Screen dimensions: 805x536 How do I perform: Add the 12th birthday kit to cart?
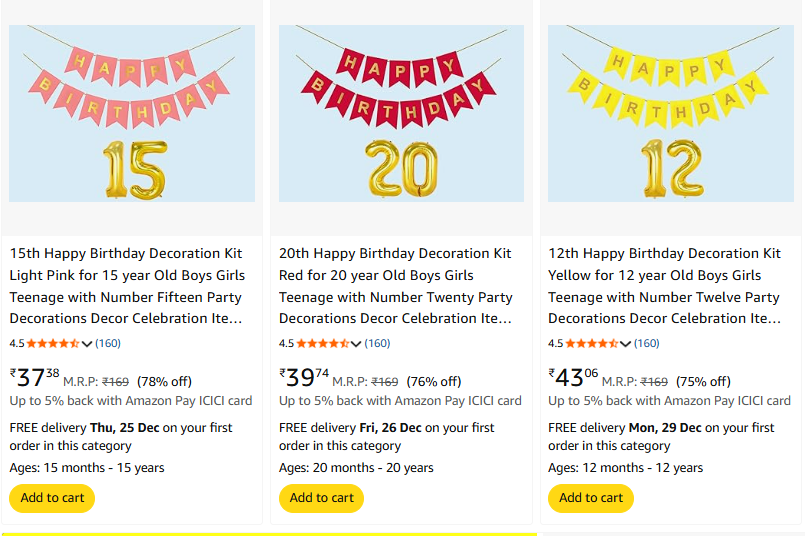[590, 498]
